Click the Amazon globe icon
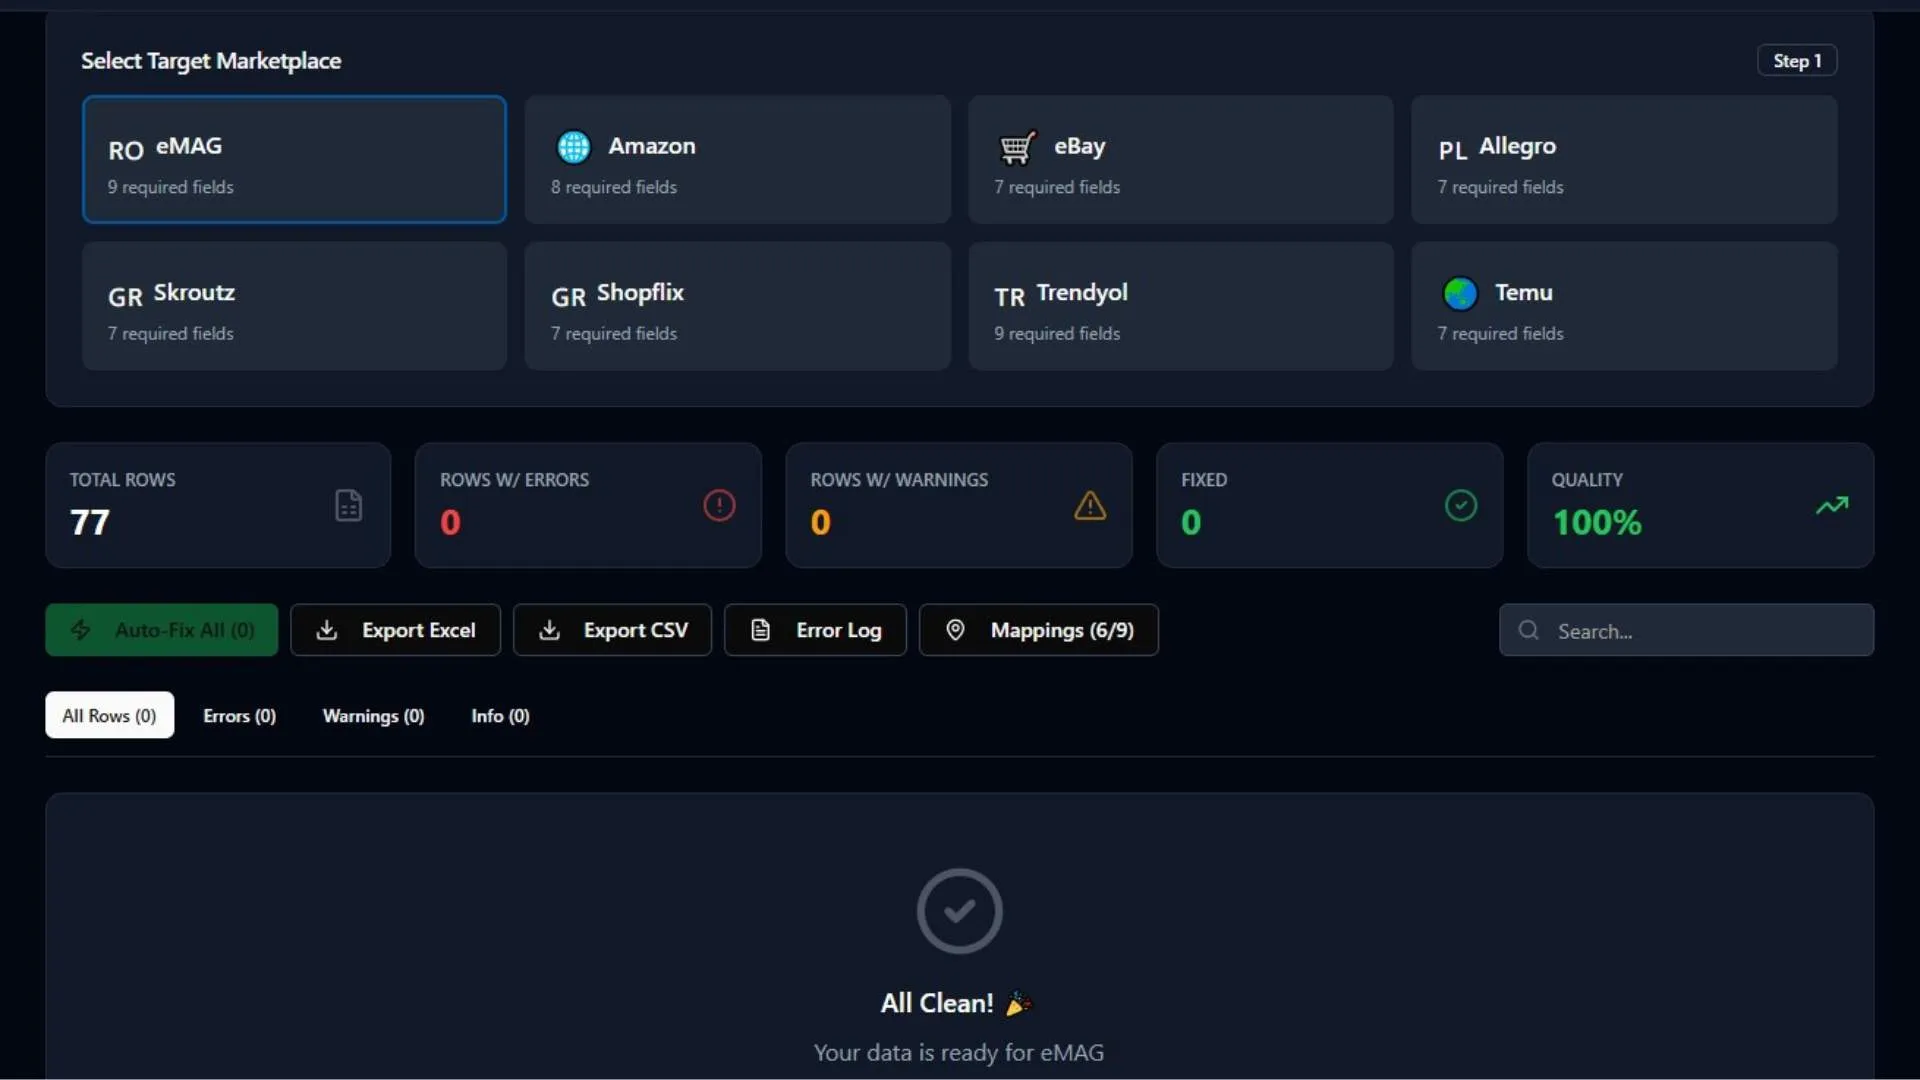The image size is (1920, 1080). [x=574, y=147]
